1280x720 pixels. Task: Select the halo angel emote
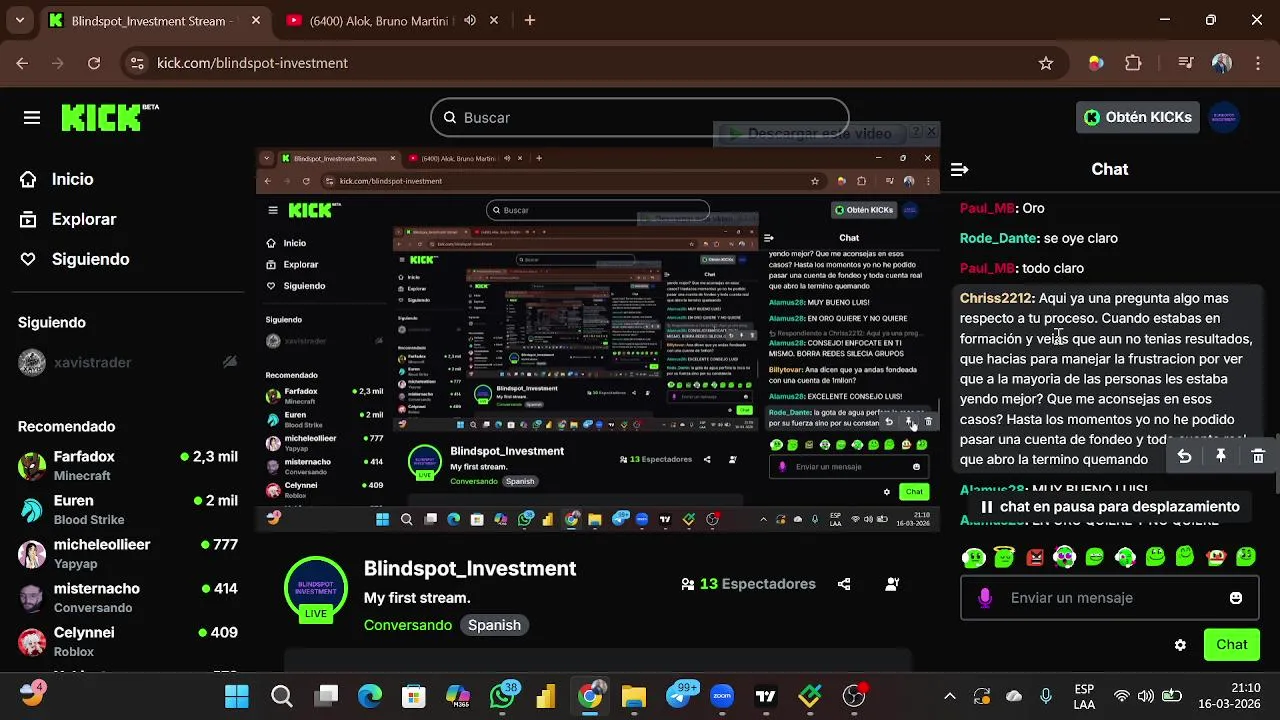[x=1004, y=557]
